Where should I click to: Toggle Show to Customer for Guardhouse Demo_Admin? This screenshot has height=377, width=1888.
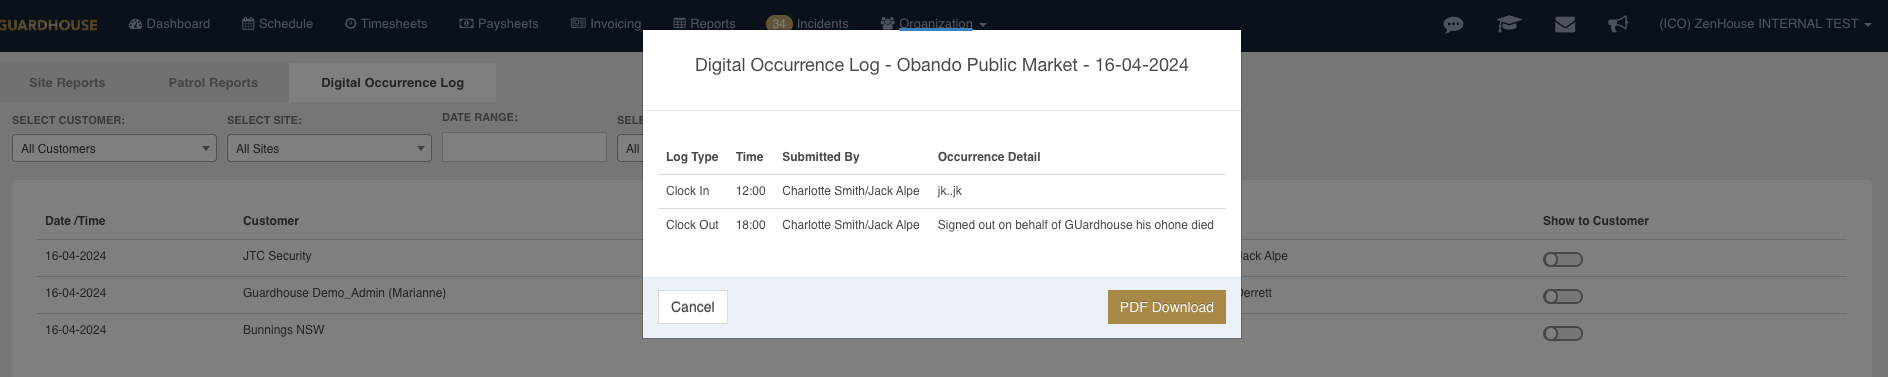coord(1563,297)
